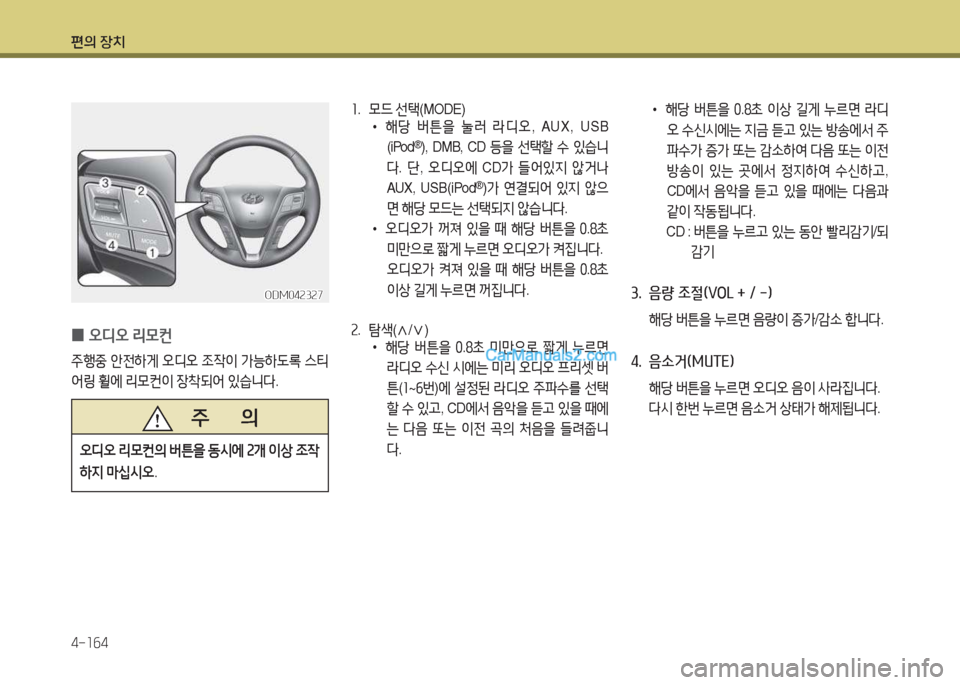Click the line '오디오가 꺼져 있을 때 해당 버튼을 0.8초'
Screen dimensions: 960x685
coord(497,229)
